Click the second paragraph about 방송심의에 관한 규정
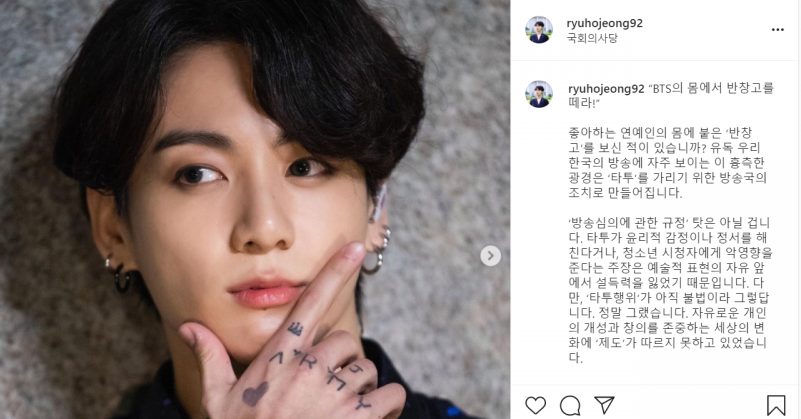 tap(670, 290)
